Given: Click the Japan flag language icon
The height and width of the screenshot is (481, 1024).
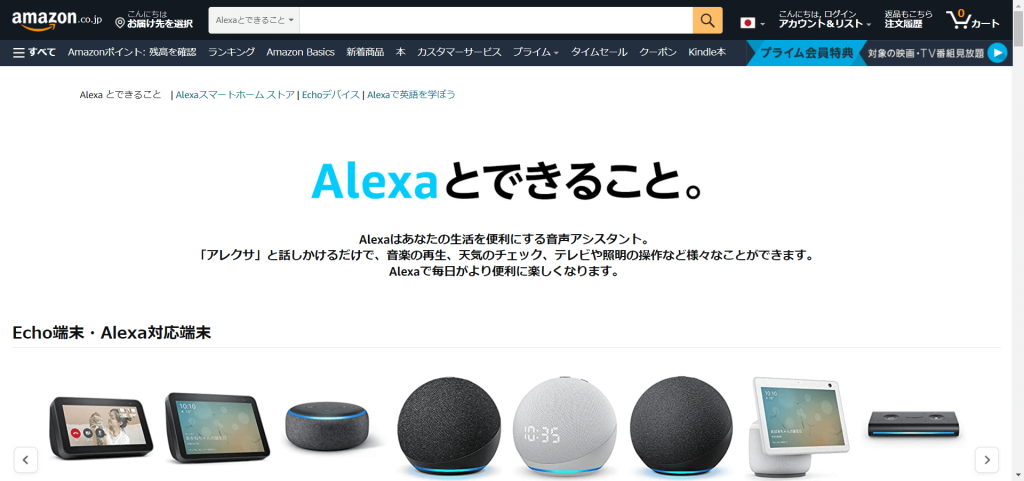Looking at the screenshot, I should 748,23.
